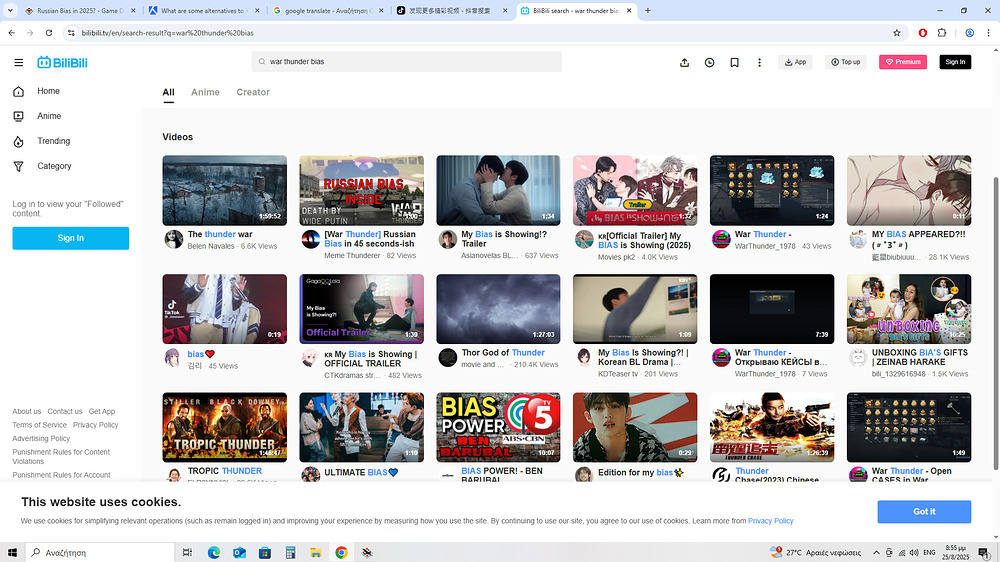Open the bookmarks icon in header
1000x562 pixels.
[x=734, y=63]
